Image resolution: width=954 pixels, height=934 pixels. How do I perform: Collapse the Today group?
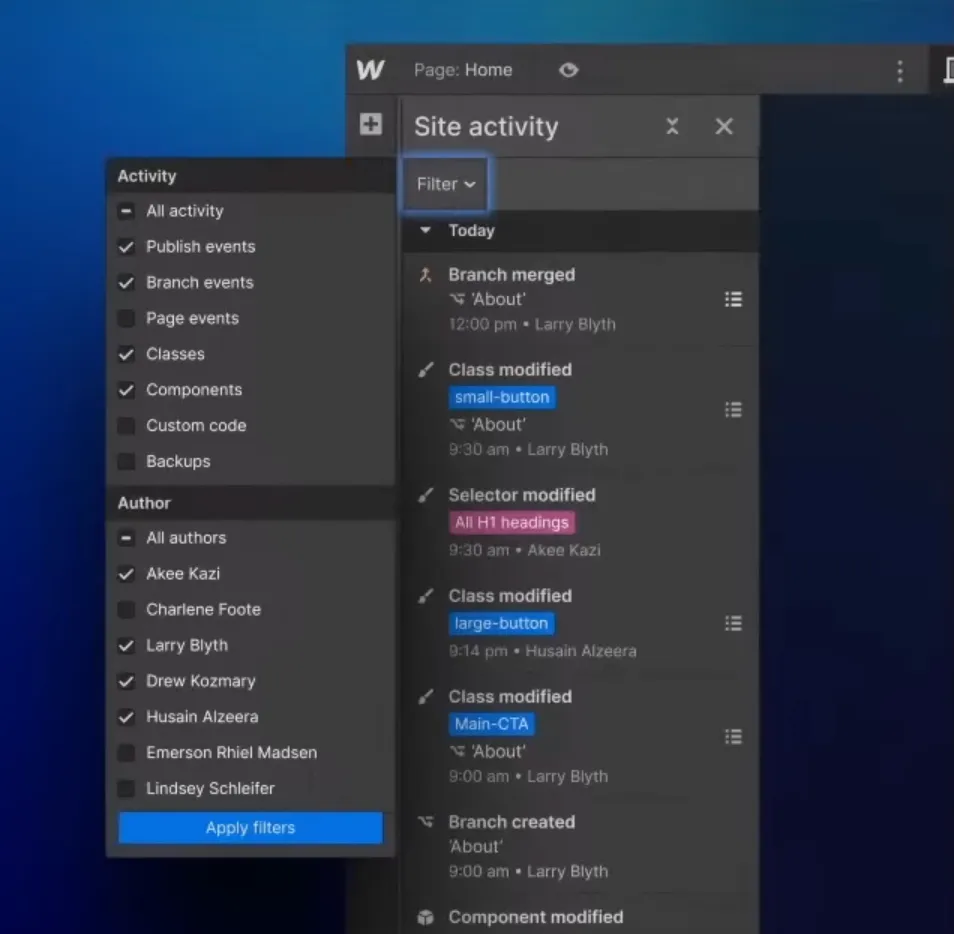(425, 230)
